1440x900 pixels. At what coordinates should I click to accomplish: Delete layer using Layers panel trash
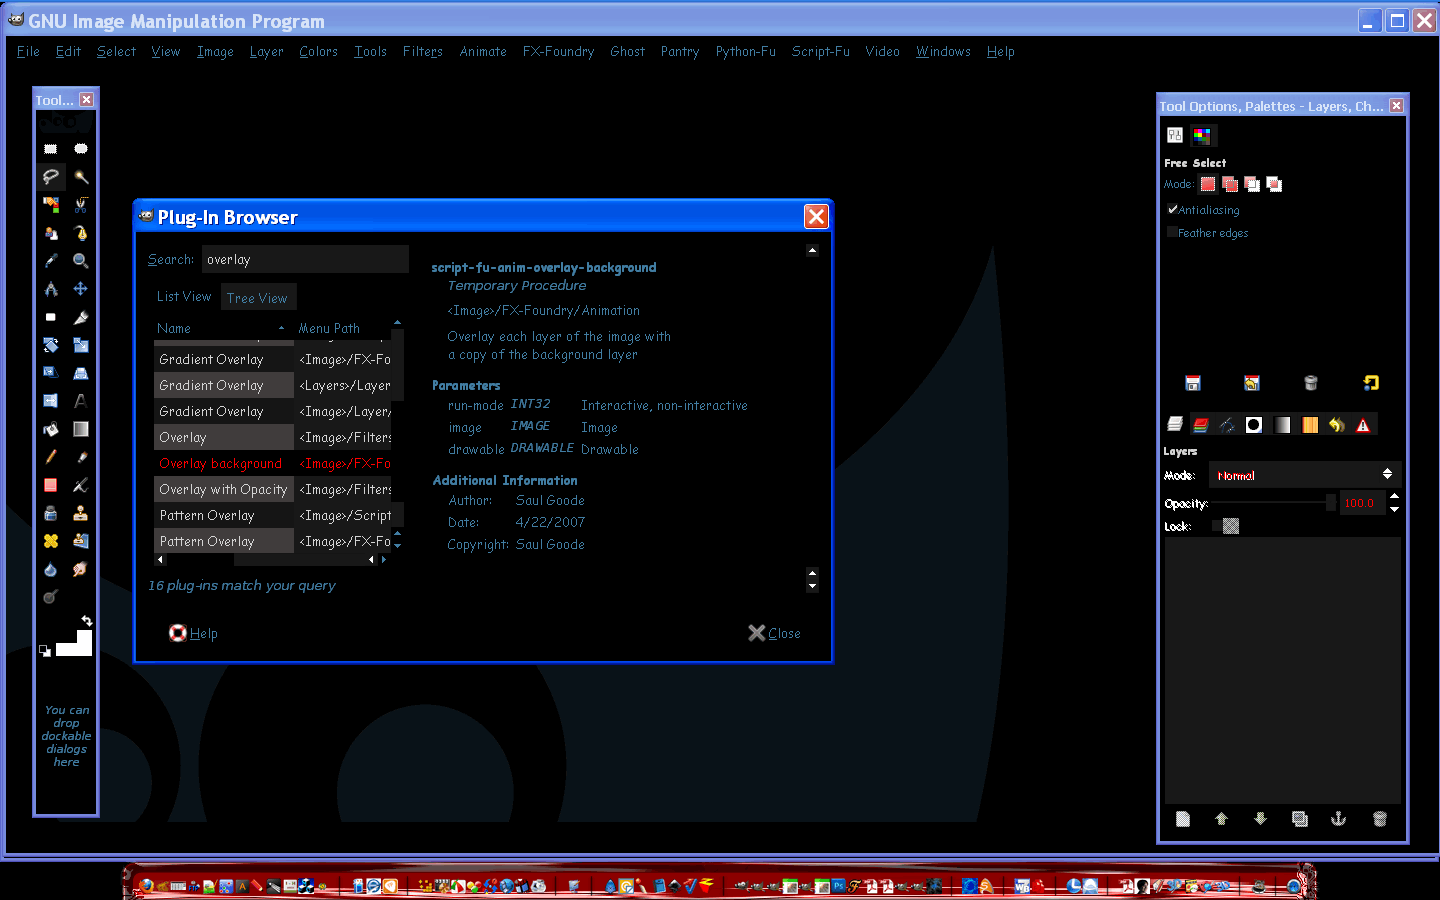[1380, 819]
